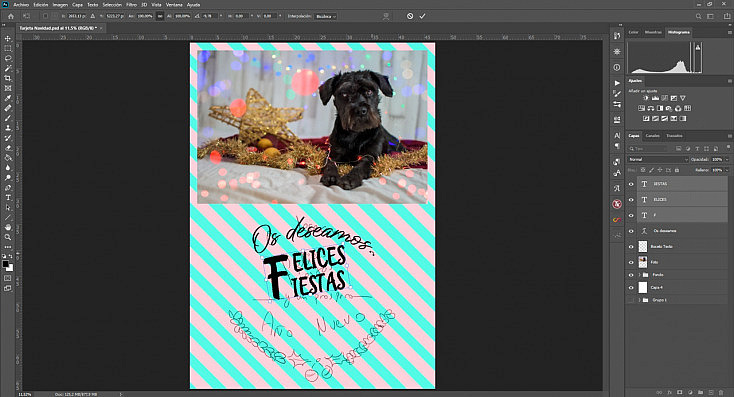The image size is (734, 397).
Task: Open the Histograma panel options menu
Action: point(729,32)
